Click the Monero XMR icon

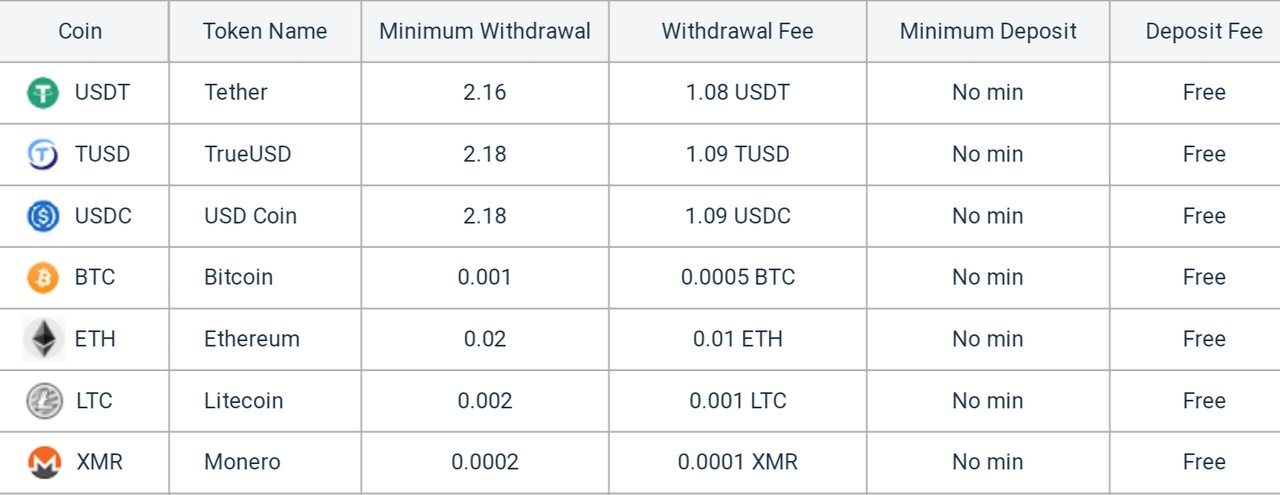coord(44,462)
